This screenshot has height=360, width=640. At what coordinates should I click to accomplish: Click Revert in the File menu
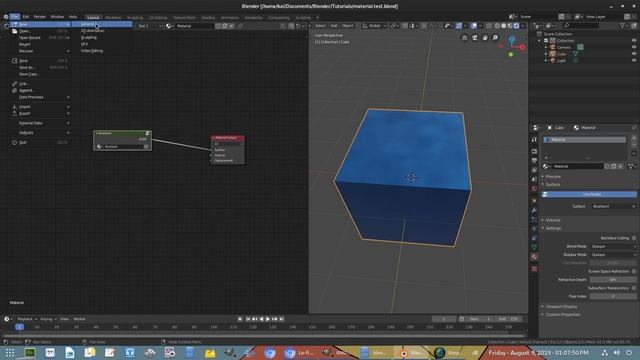[x=40, y=44]
